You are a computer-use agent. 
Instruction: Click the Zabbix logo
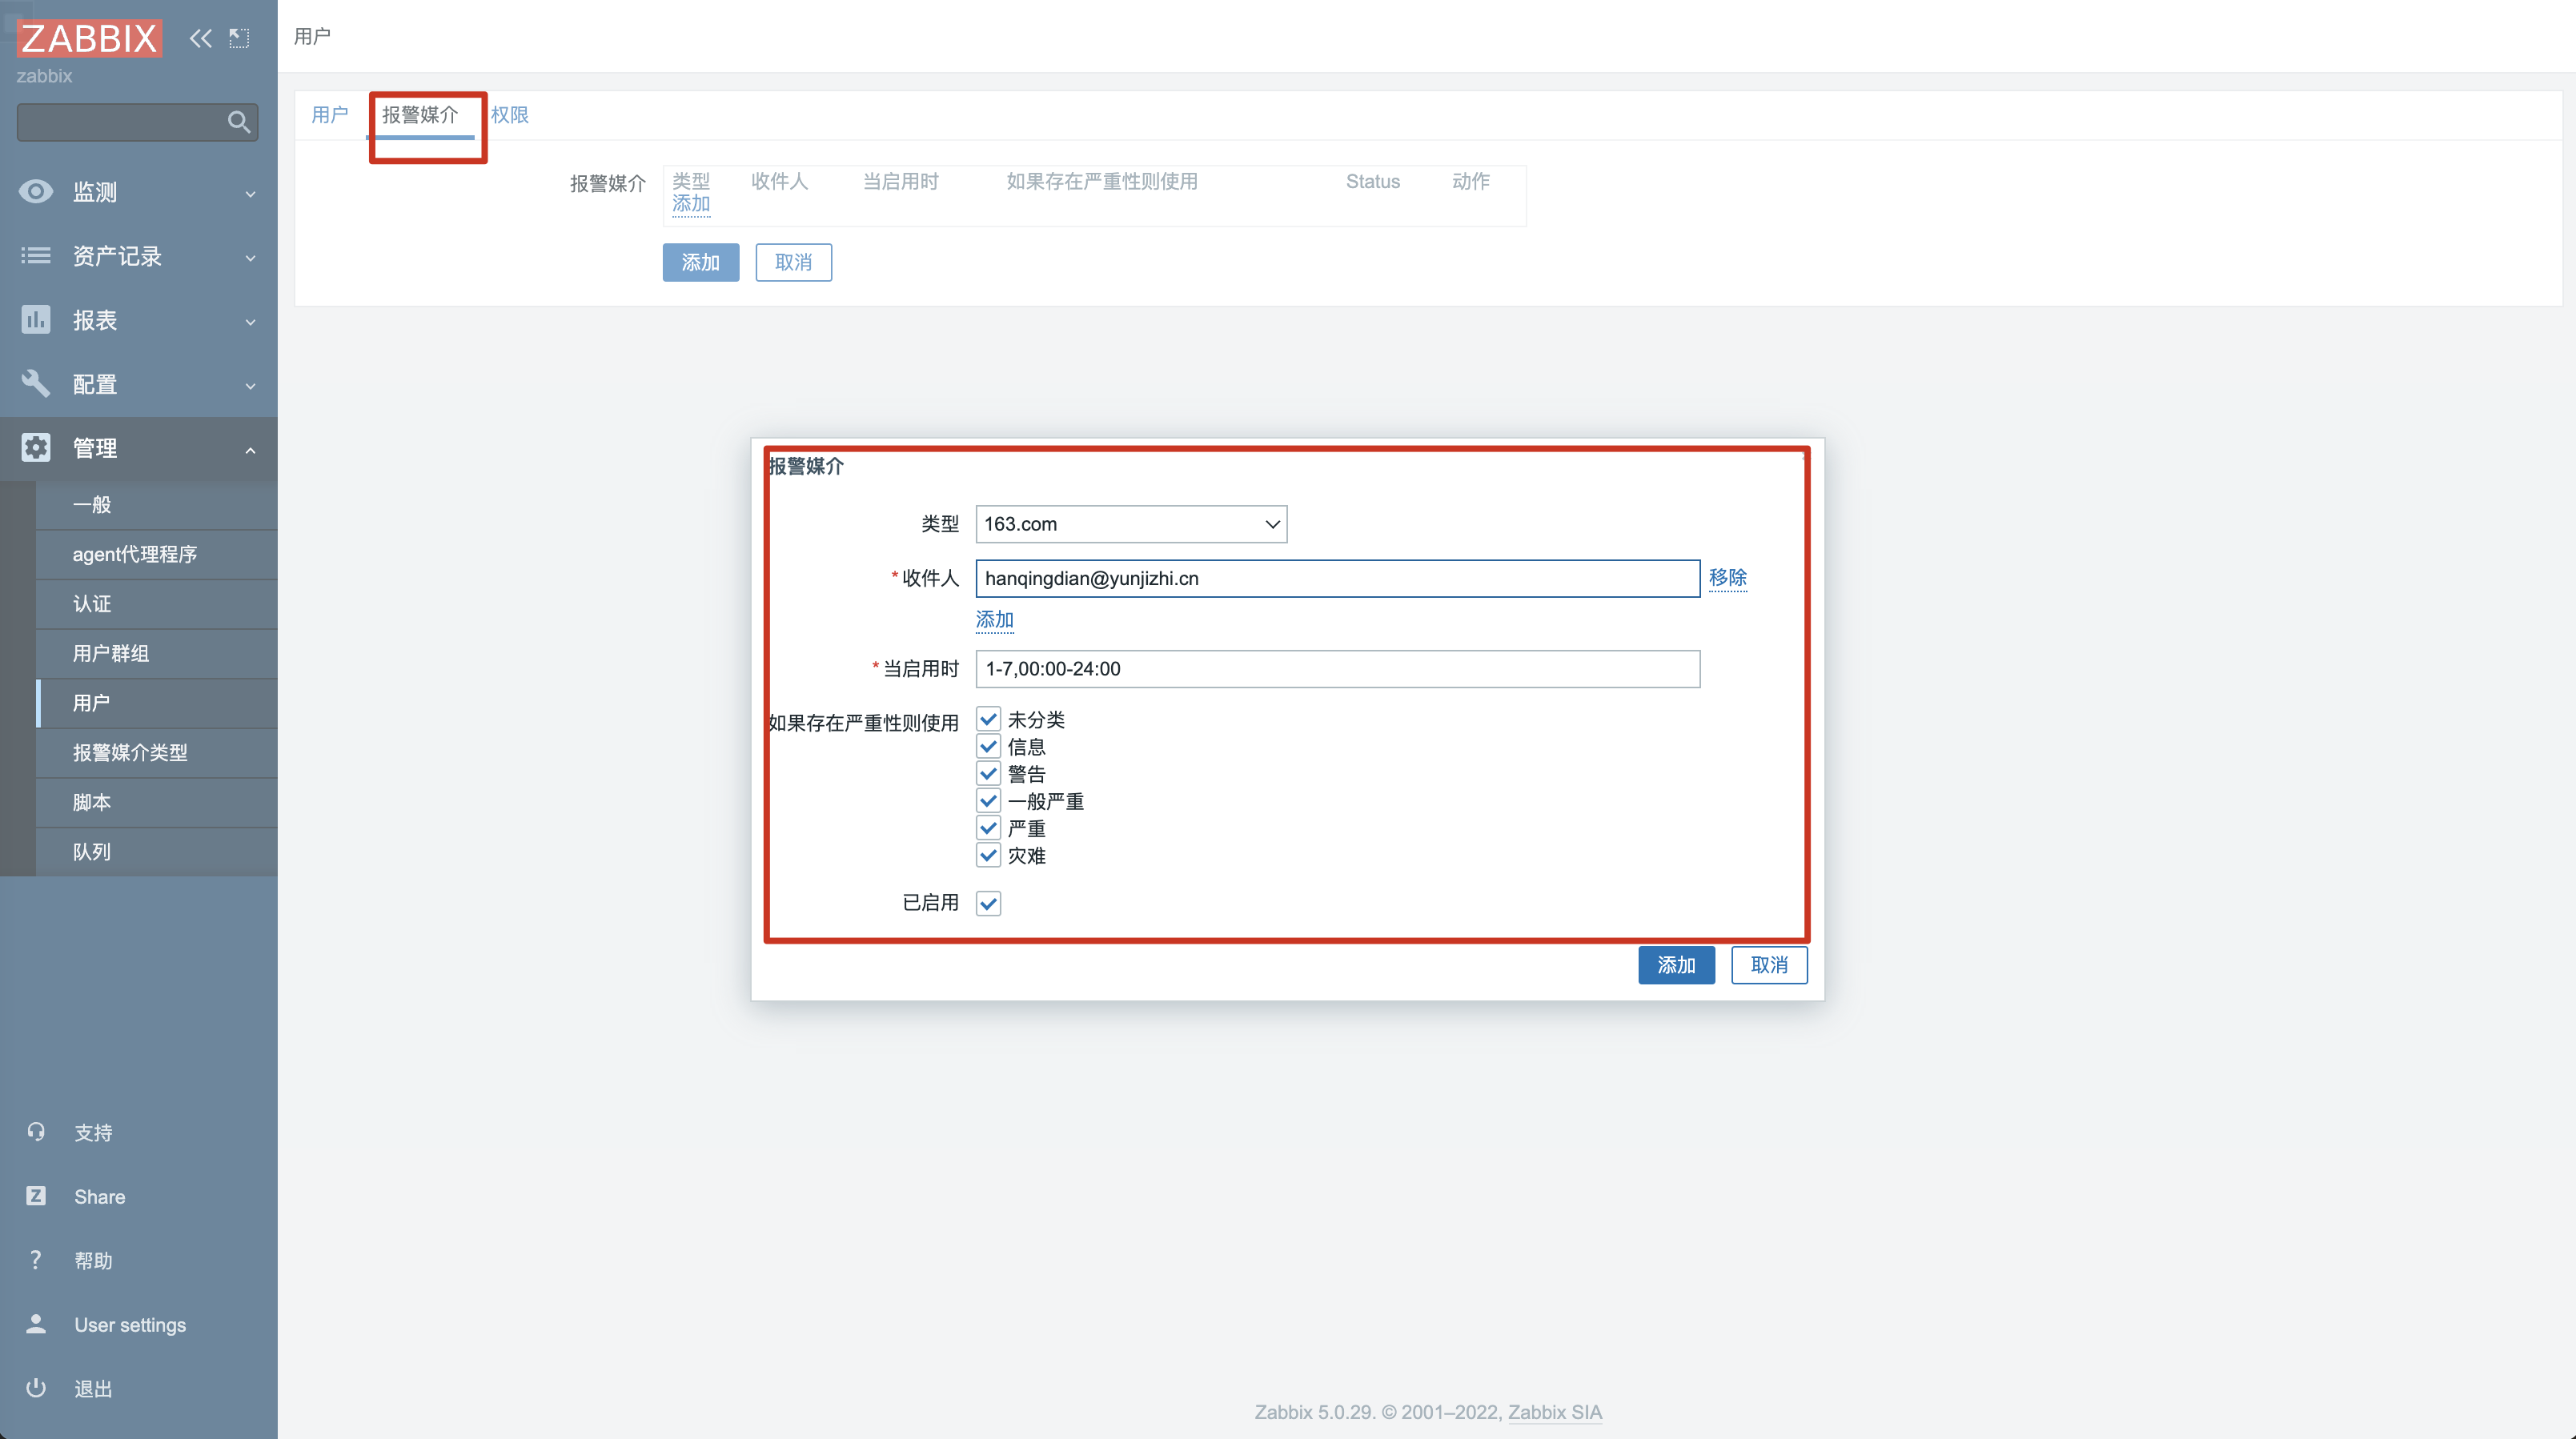(x=89, y=38)
